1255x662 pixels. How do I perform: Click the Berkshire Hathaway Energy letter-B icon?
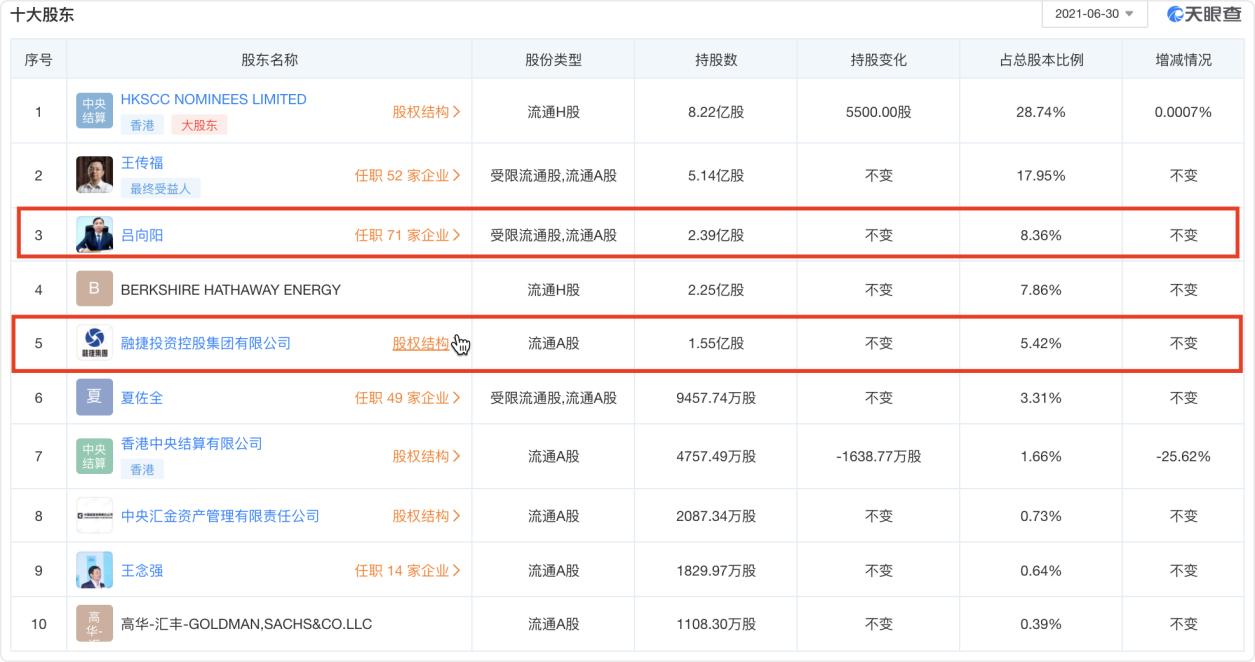tap(93, 288)
